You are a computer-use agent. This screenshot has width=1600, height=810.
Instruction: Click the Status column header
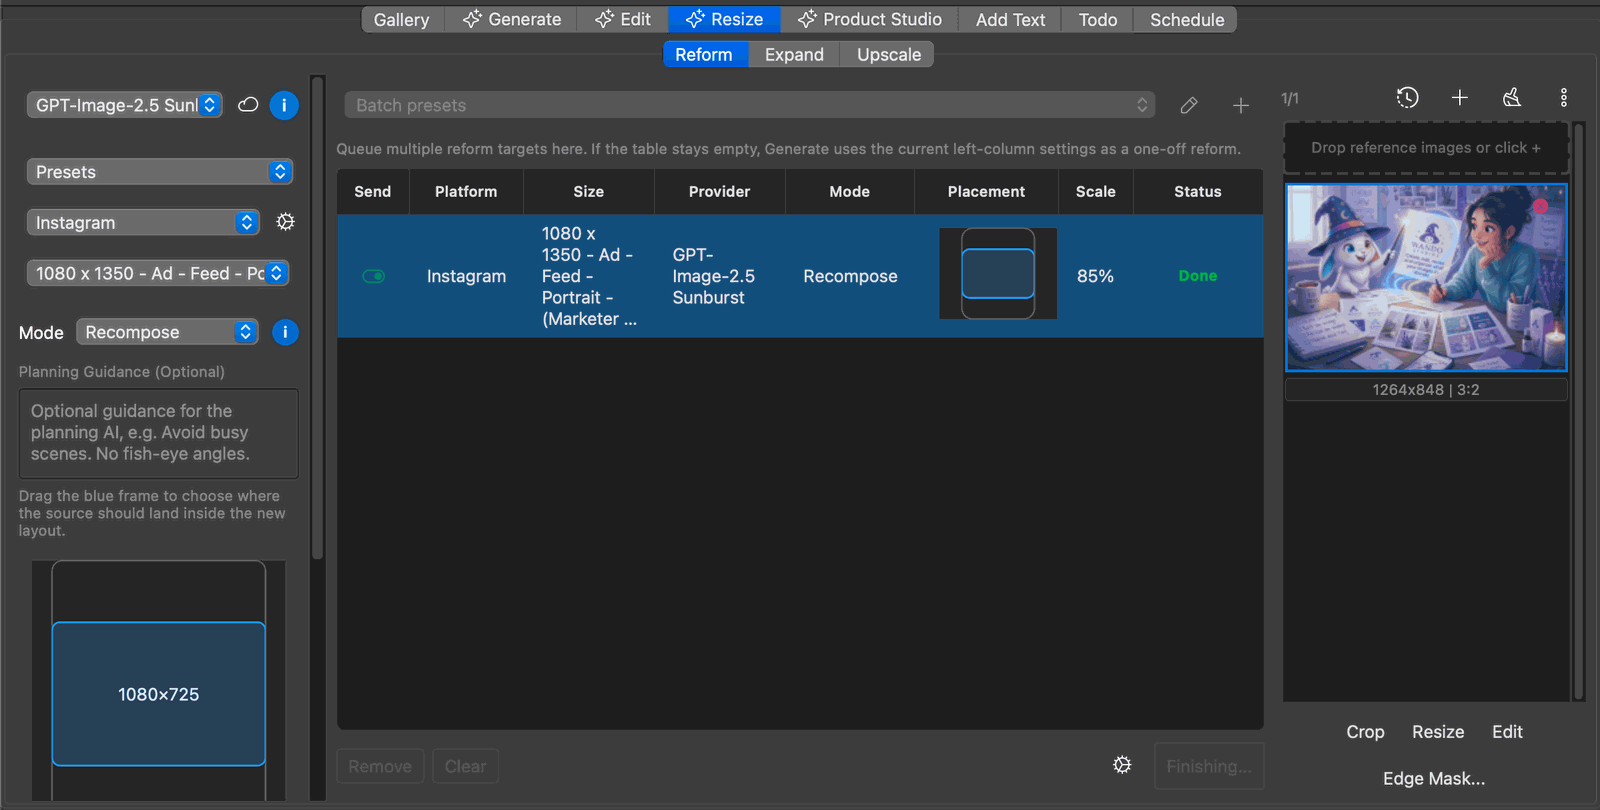point(1198,192)
